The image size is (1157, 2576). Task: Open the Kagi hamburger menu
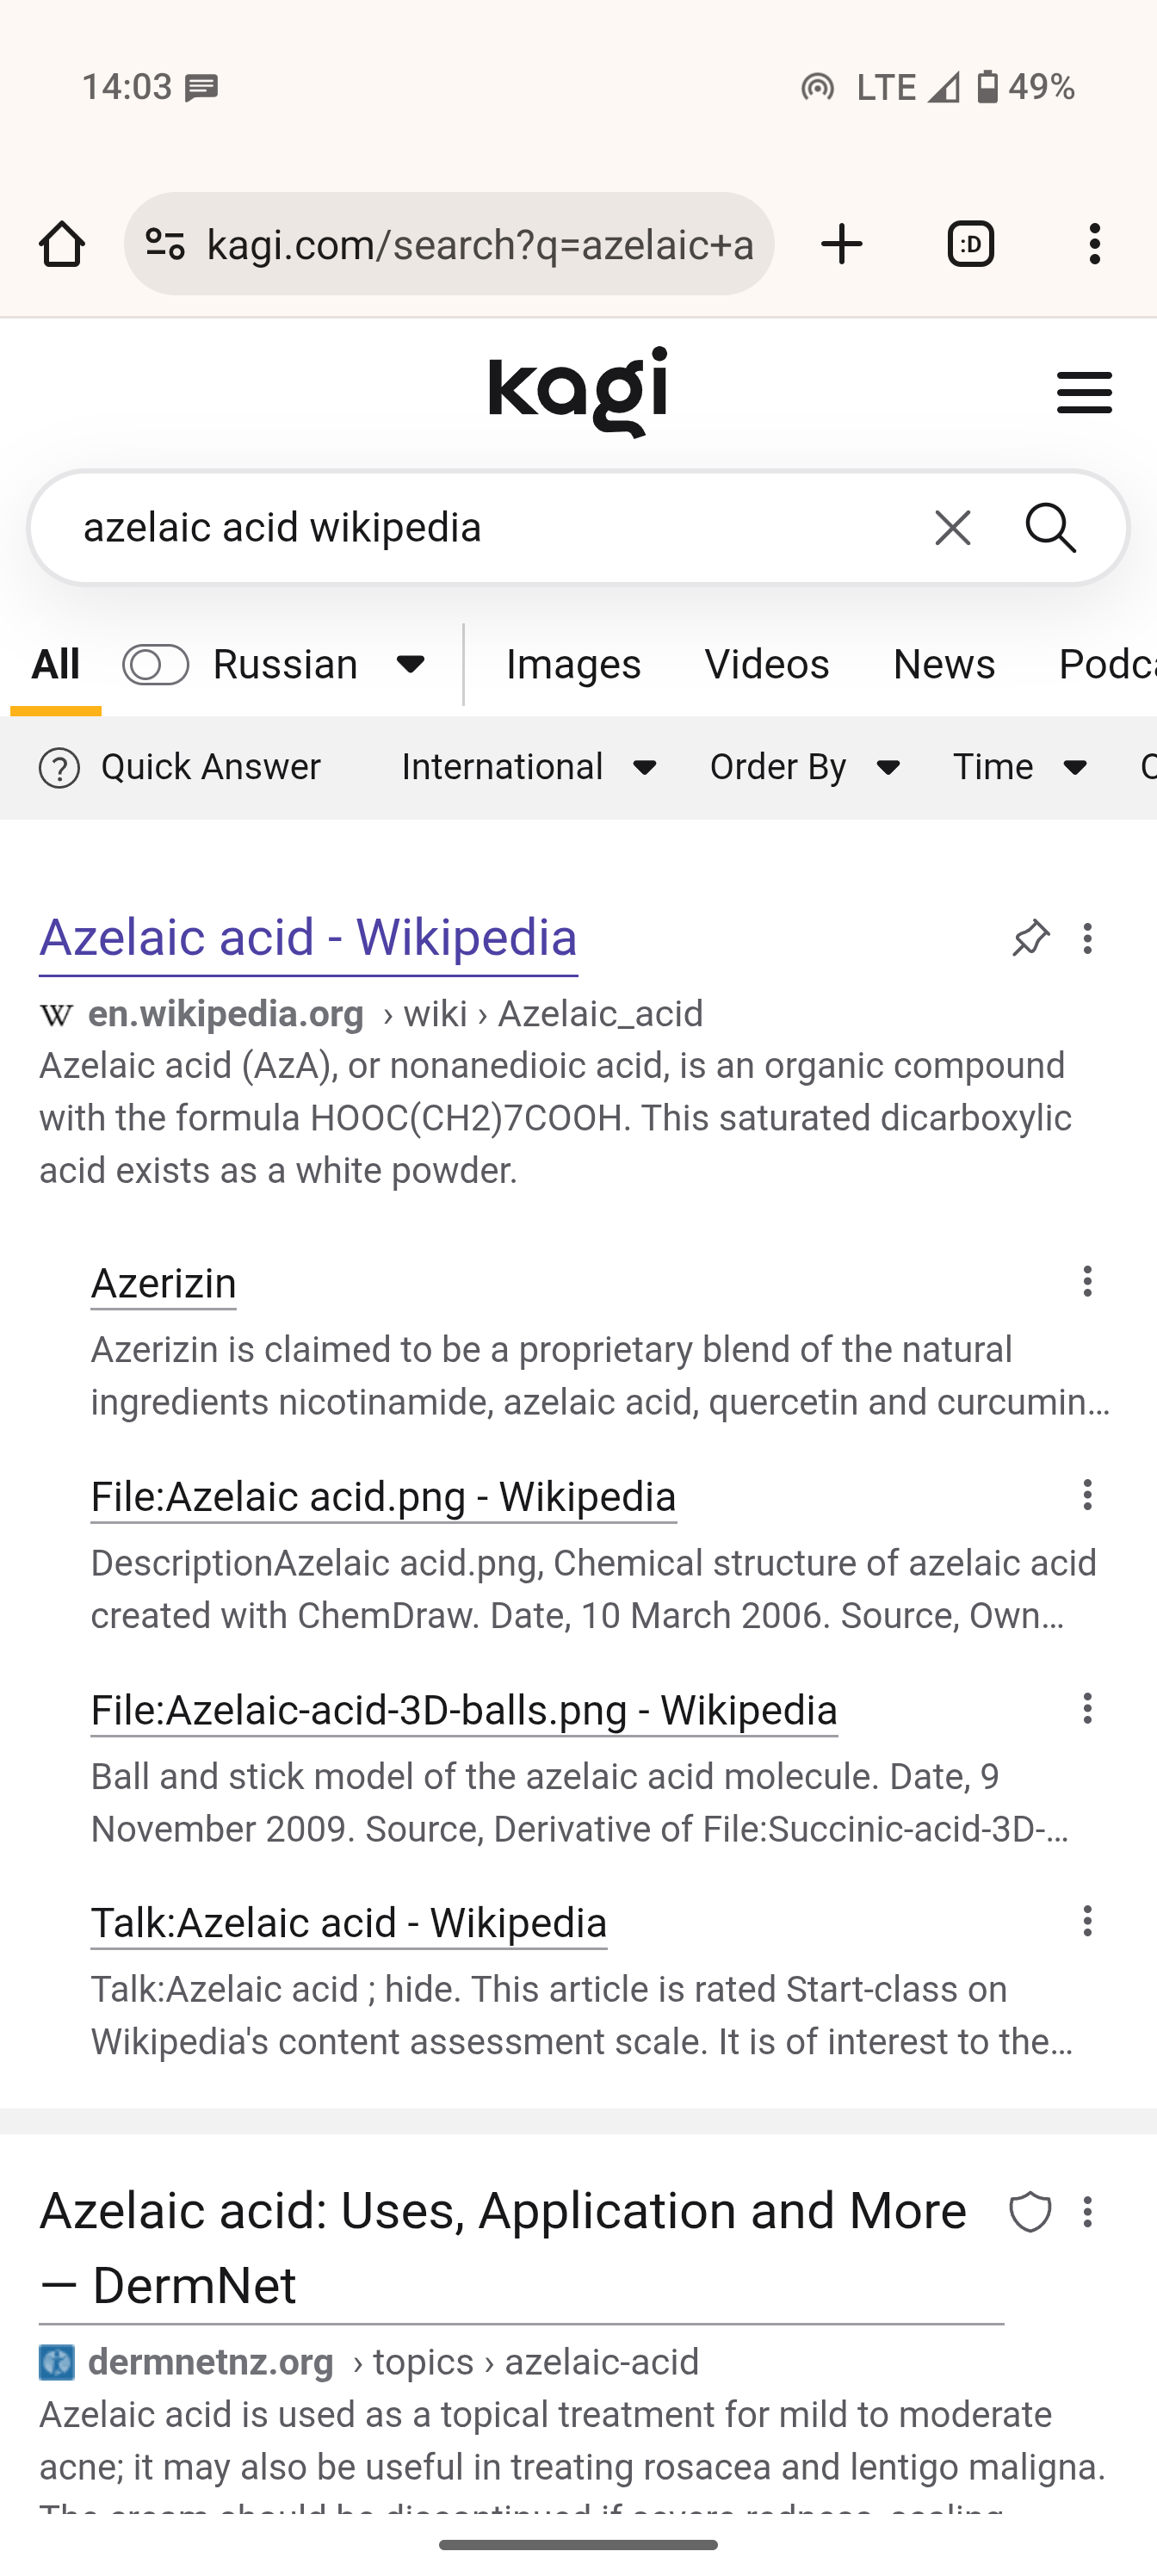1084,392
